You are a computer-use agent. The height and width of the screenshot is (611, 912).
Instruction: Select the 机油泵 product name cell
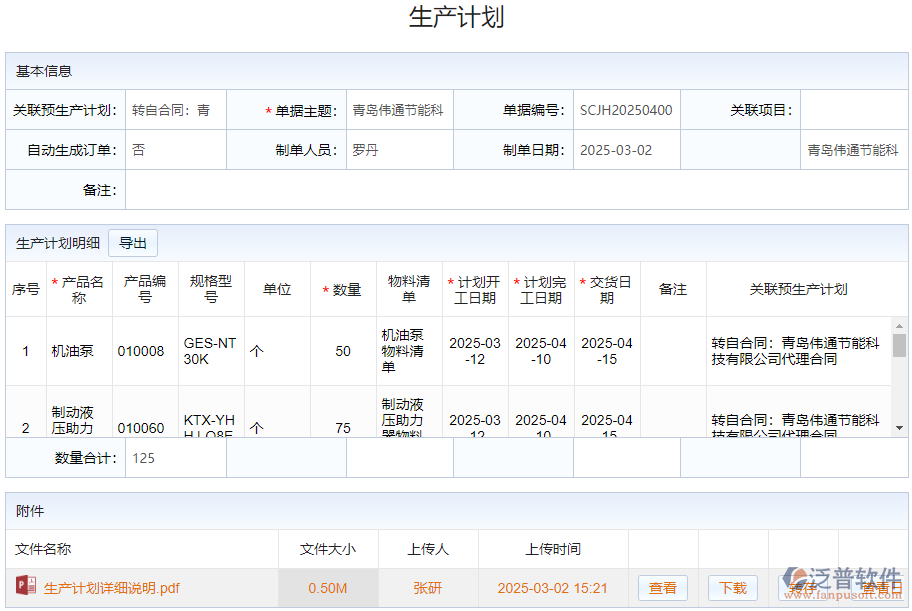[70, 352]
